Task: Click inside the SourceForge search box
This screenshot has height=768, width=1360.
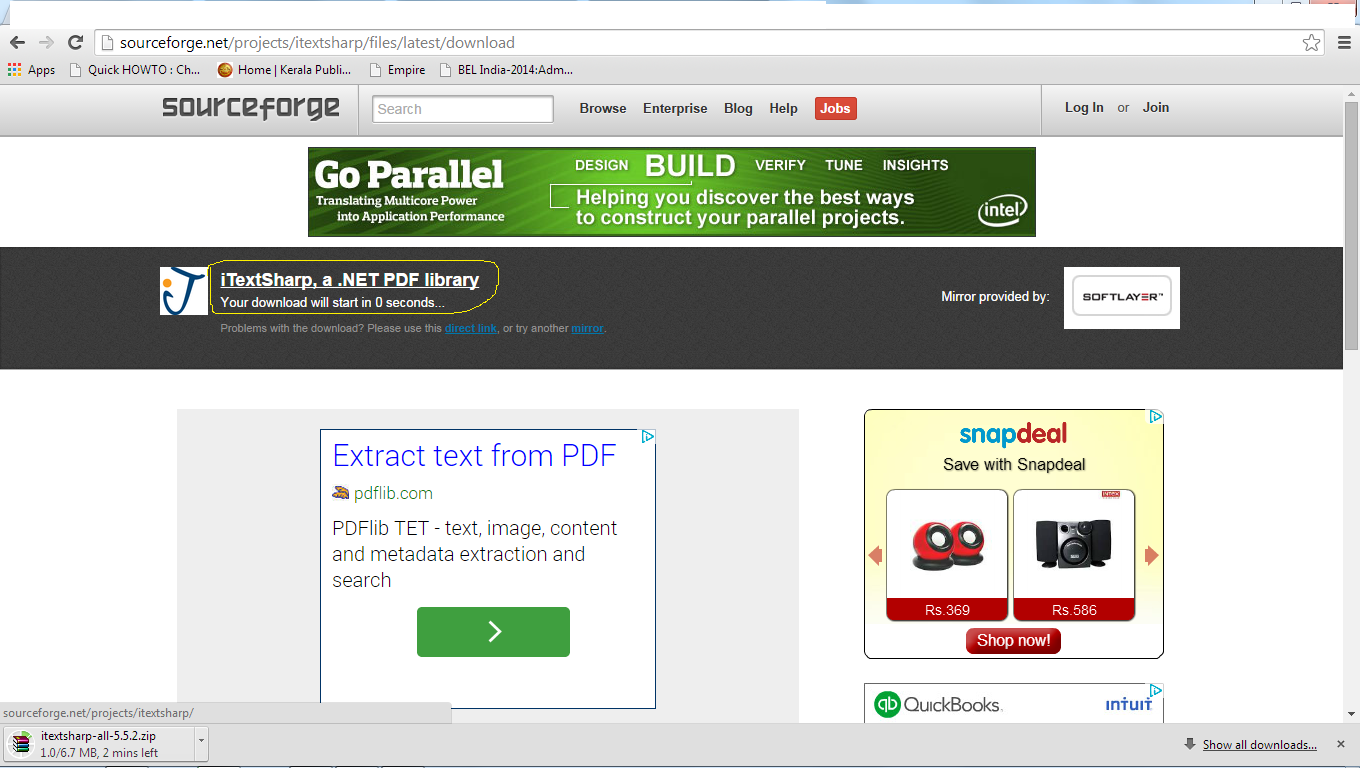Action: (462, 108)
